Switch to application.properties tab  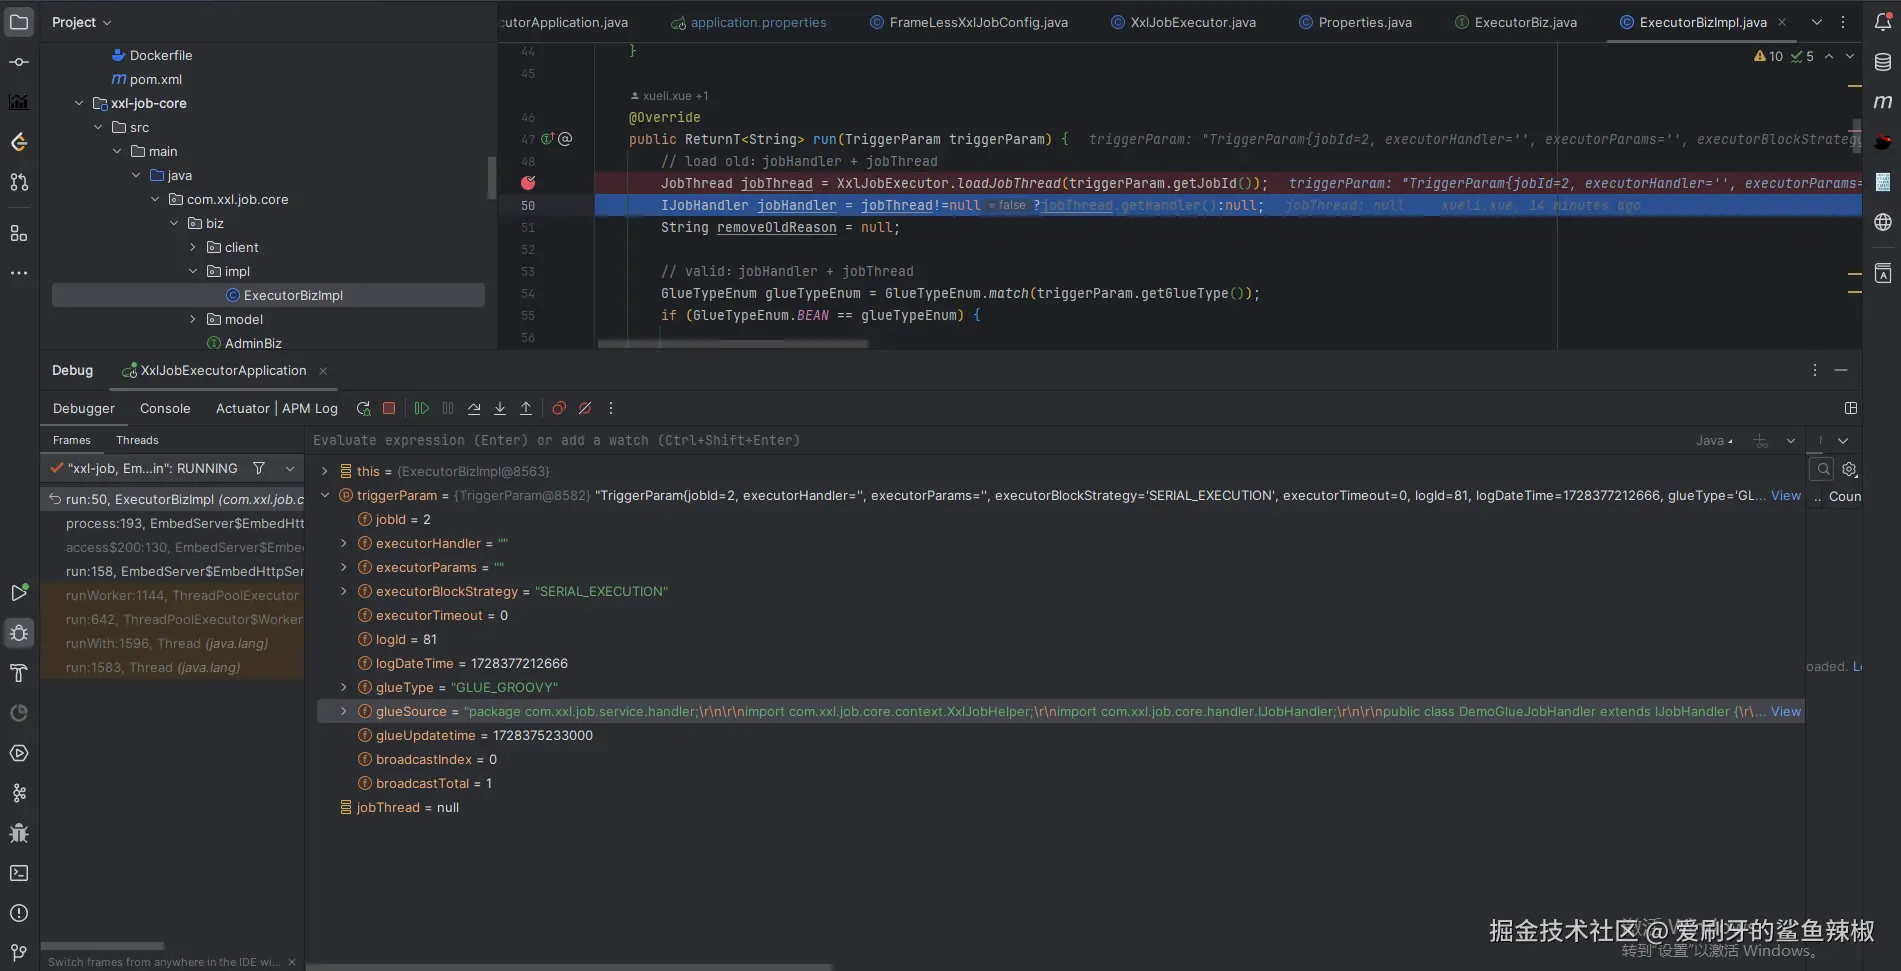[749, 22]
